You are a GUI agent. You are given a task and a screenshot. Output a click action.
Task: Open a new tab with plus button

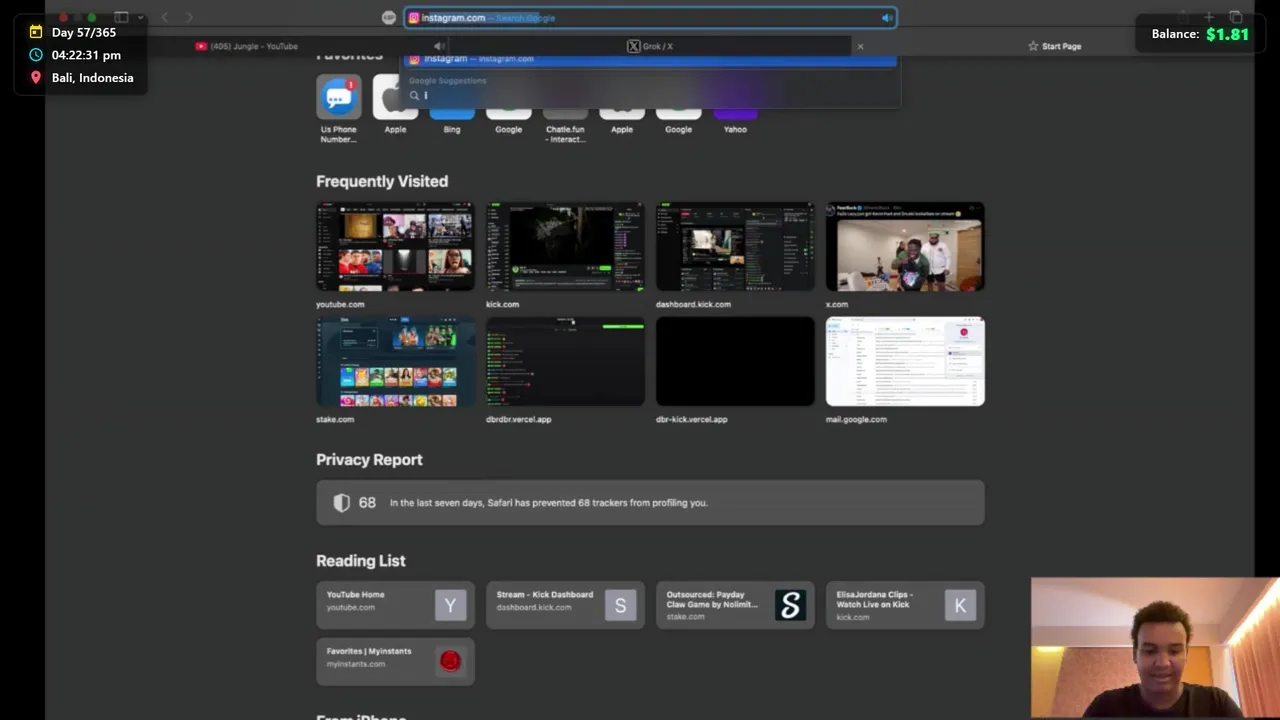pyautogui.click(x=1209, y=17)
